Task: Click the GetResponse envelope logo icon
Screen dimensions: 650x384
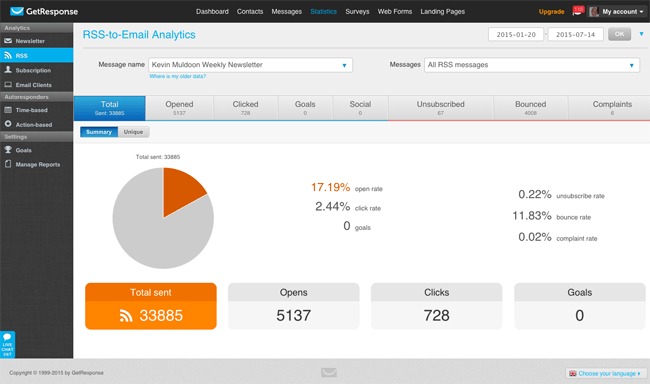Action: 17,11
